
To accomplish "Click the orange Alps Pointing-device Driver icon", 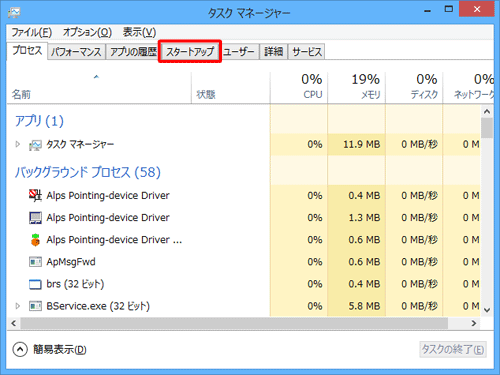I will click(x=35, y=240).
